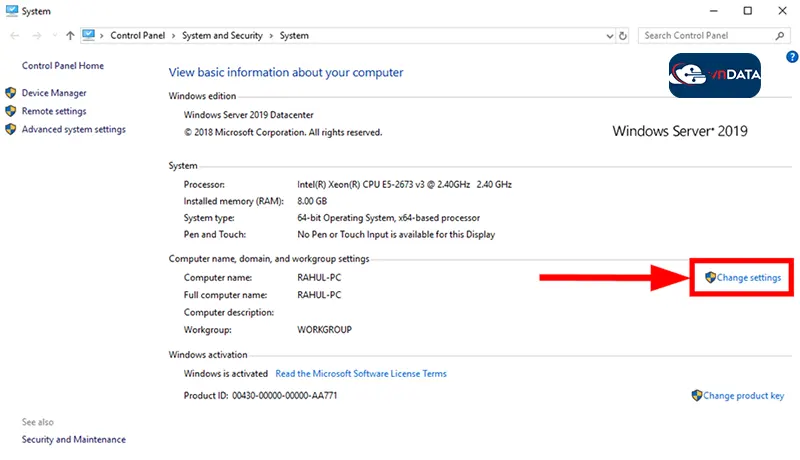Image resolution: width=800 pixels, height=460 pixels.
Task: Select Control Panel in the breadcrumb path
Action: [x=138, y=36]
